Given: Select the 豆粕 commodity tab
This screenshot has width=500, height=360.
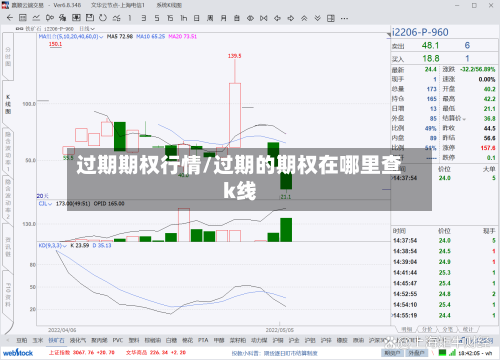Looking at the screenshot, I should (x=22, y=340).
